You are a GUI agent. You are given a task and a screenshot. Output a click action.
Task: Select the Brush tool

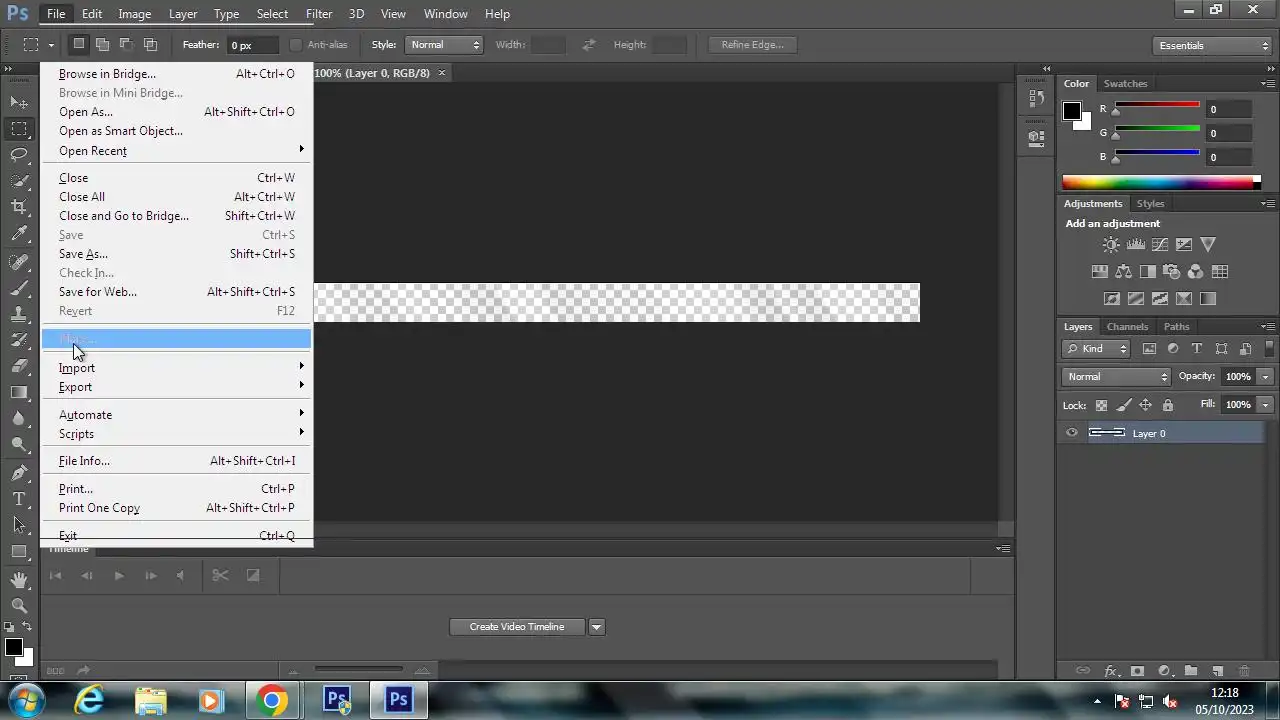pyautogui.click(x=19, y=288)
